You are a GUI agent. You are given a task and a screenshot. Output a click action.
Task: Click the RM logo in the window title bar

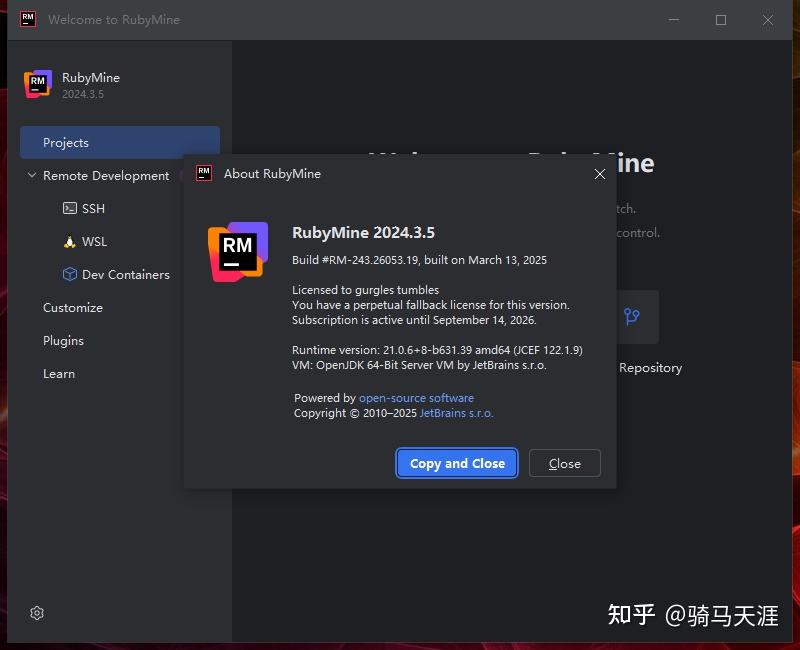pos(27,18)
